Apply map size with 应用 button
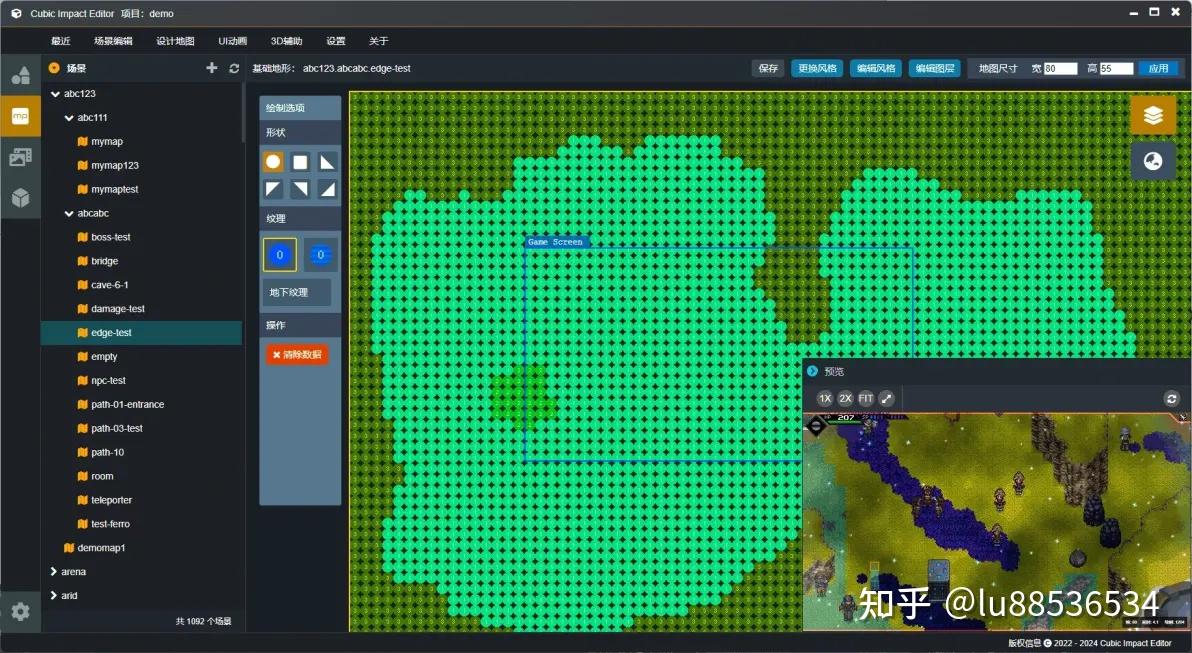 (x=1159, y=68)
